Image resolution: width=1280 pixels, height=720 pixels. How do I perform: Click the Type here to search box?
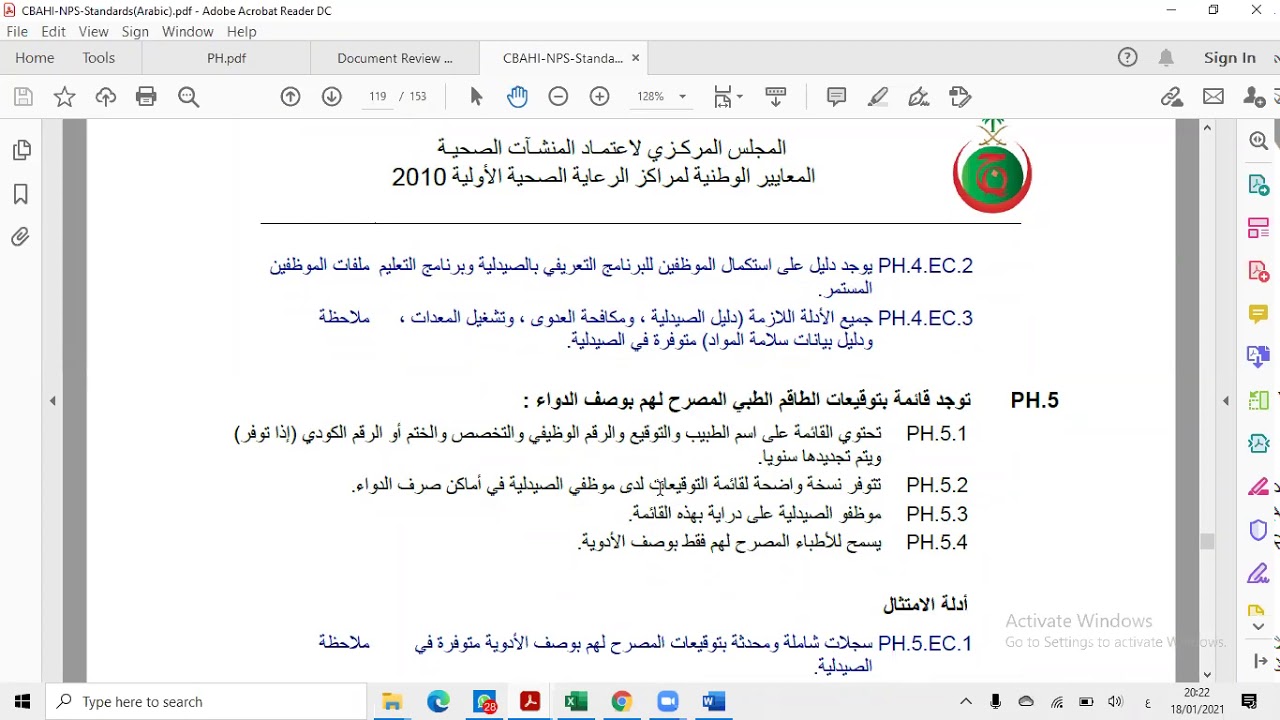207,702
